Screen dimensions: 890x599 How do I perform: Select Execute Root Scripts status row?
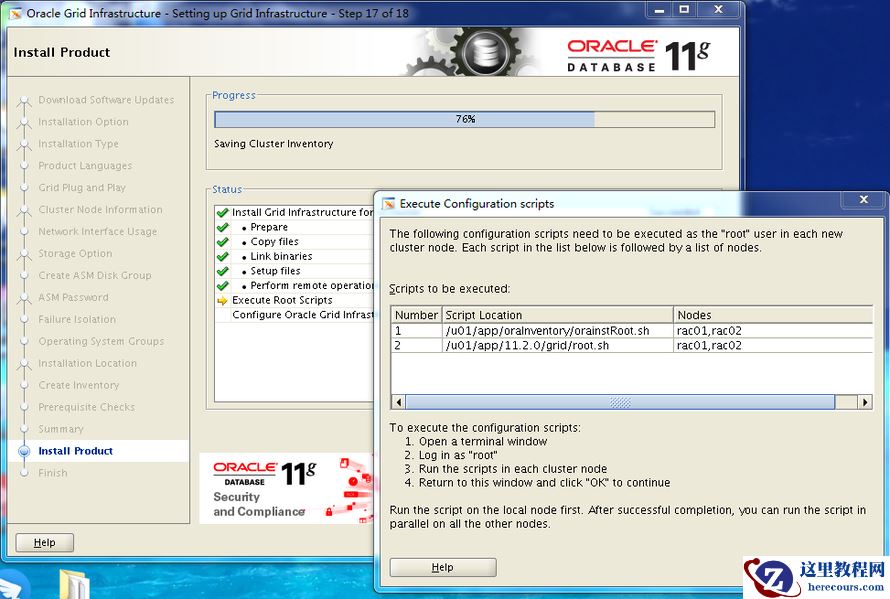pos(294,300)
